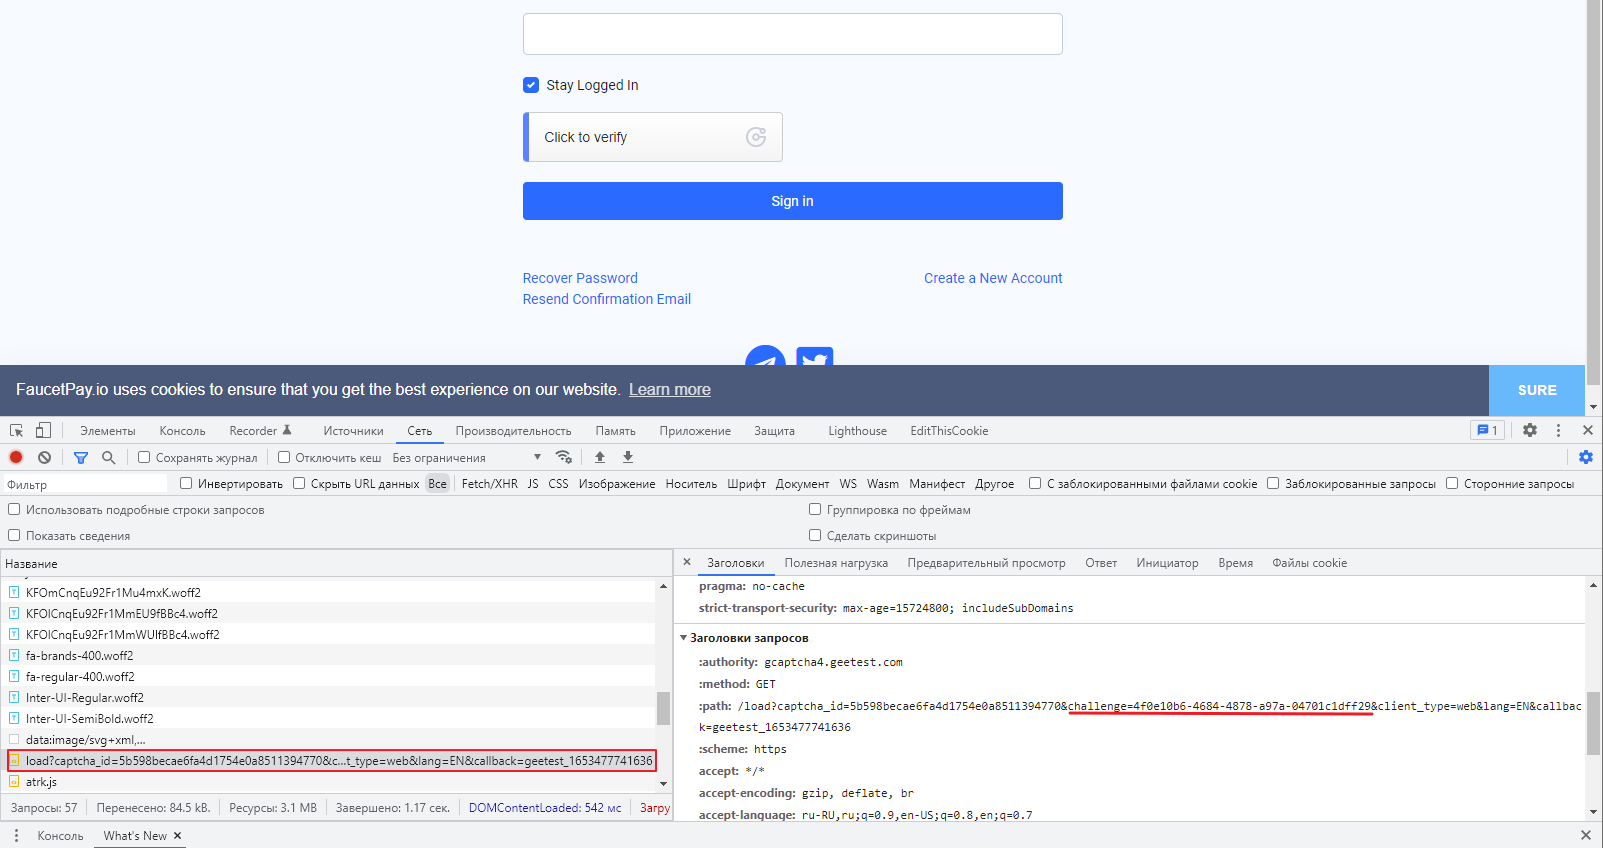Switch to Консоль DevTools tab
1603x848 pixels.
(x=182, y=431)
